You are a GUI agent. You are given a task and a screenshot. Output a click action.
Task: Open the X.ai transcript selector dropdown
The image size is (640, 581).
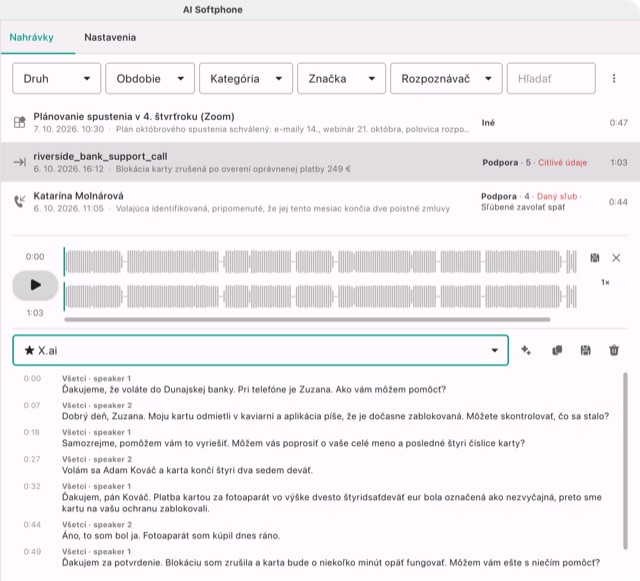(x=260, y=350)
